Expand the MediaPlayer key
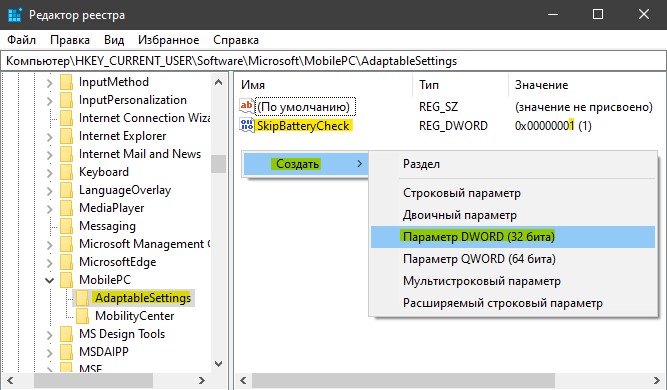Viewport: 667px width, 390px height. 50,209
